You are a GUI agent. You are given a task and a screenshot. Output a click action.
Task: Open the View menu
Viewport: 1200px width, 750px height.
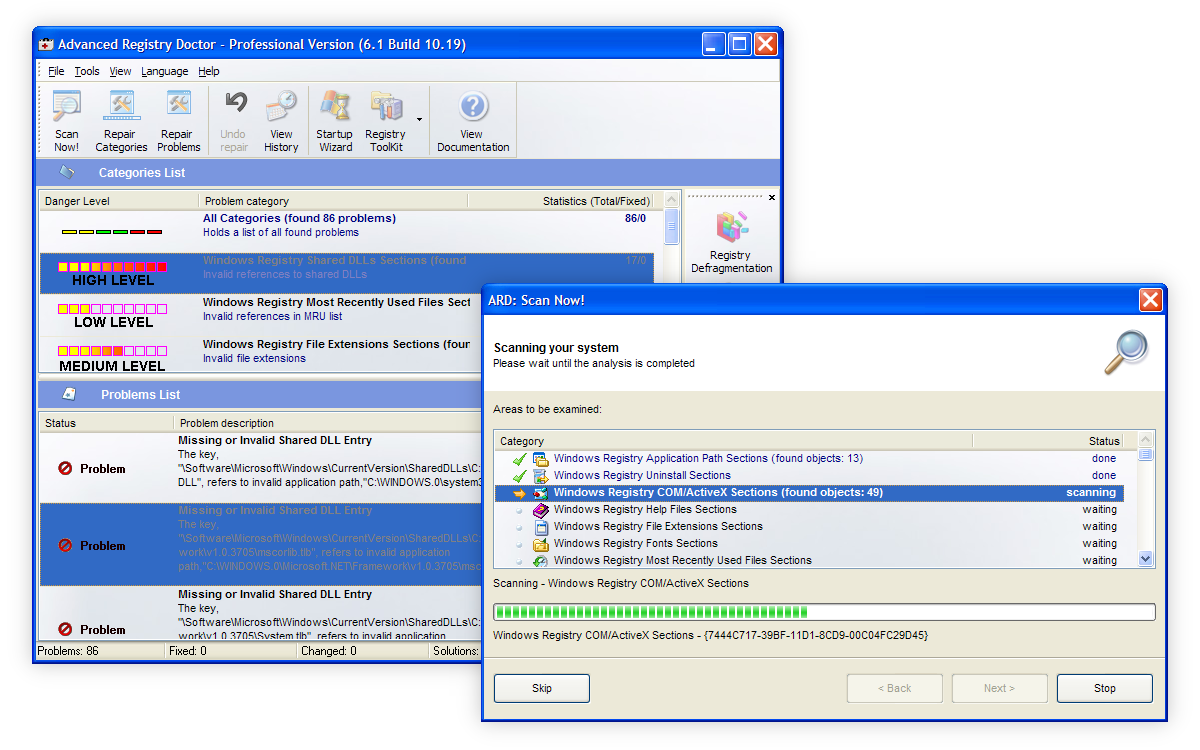tap(120, 71)
